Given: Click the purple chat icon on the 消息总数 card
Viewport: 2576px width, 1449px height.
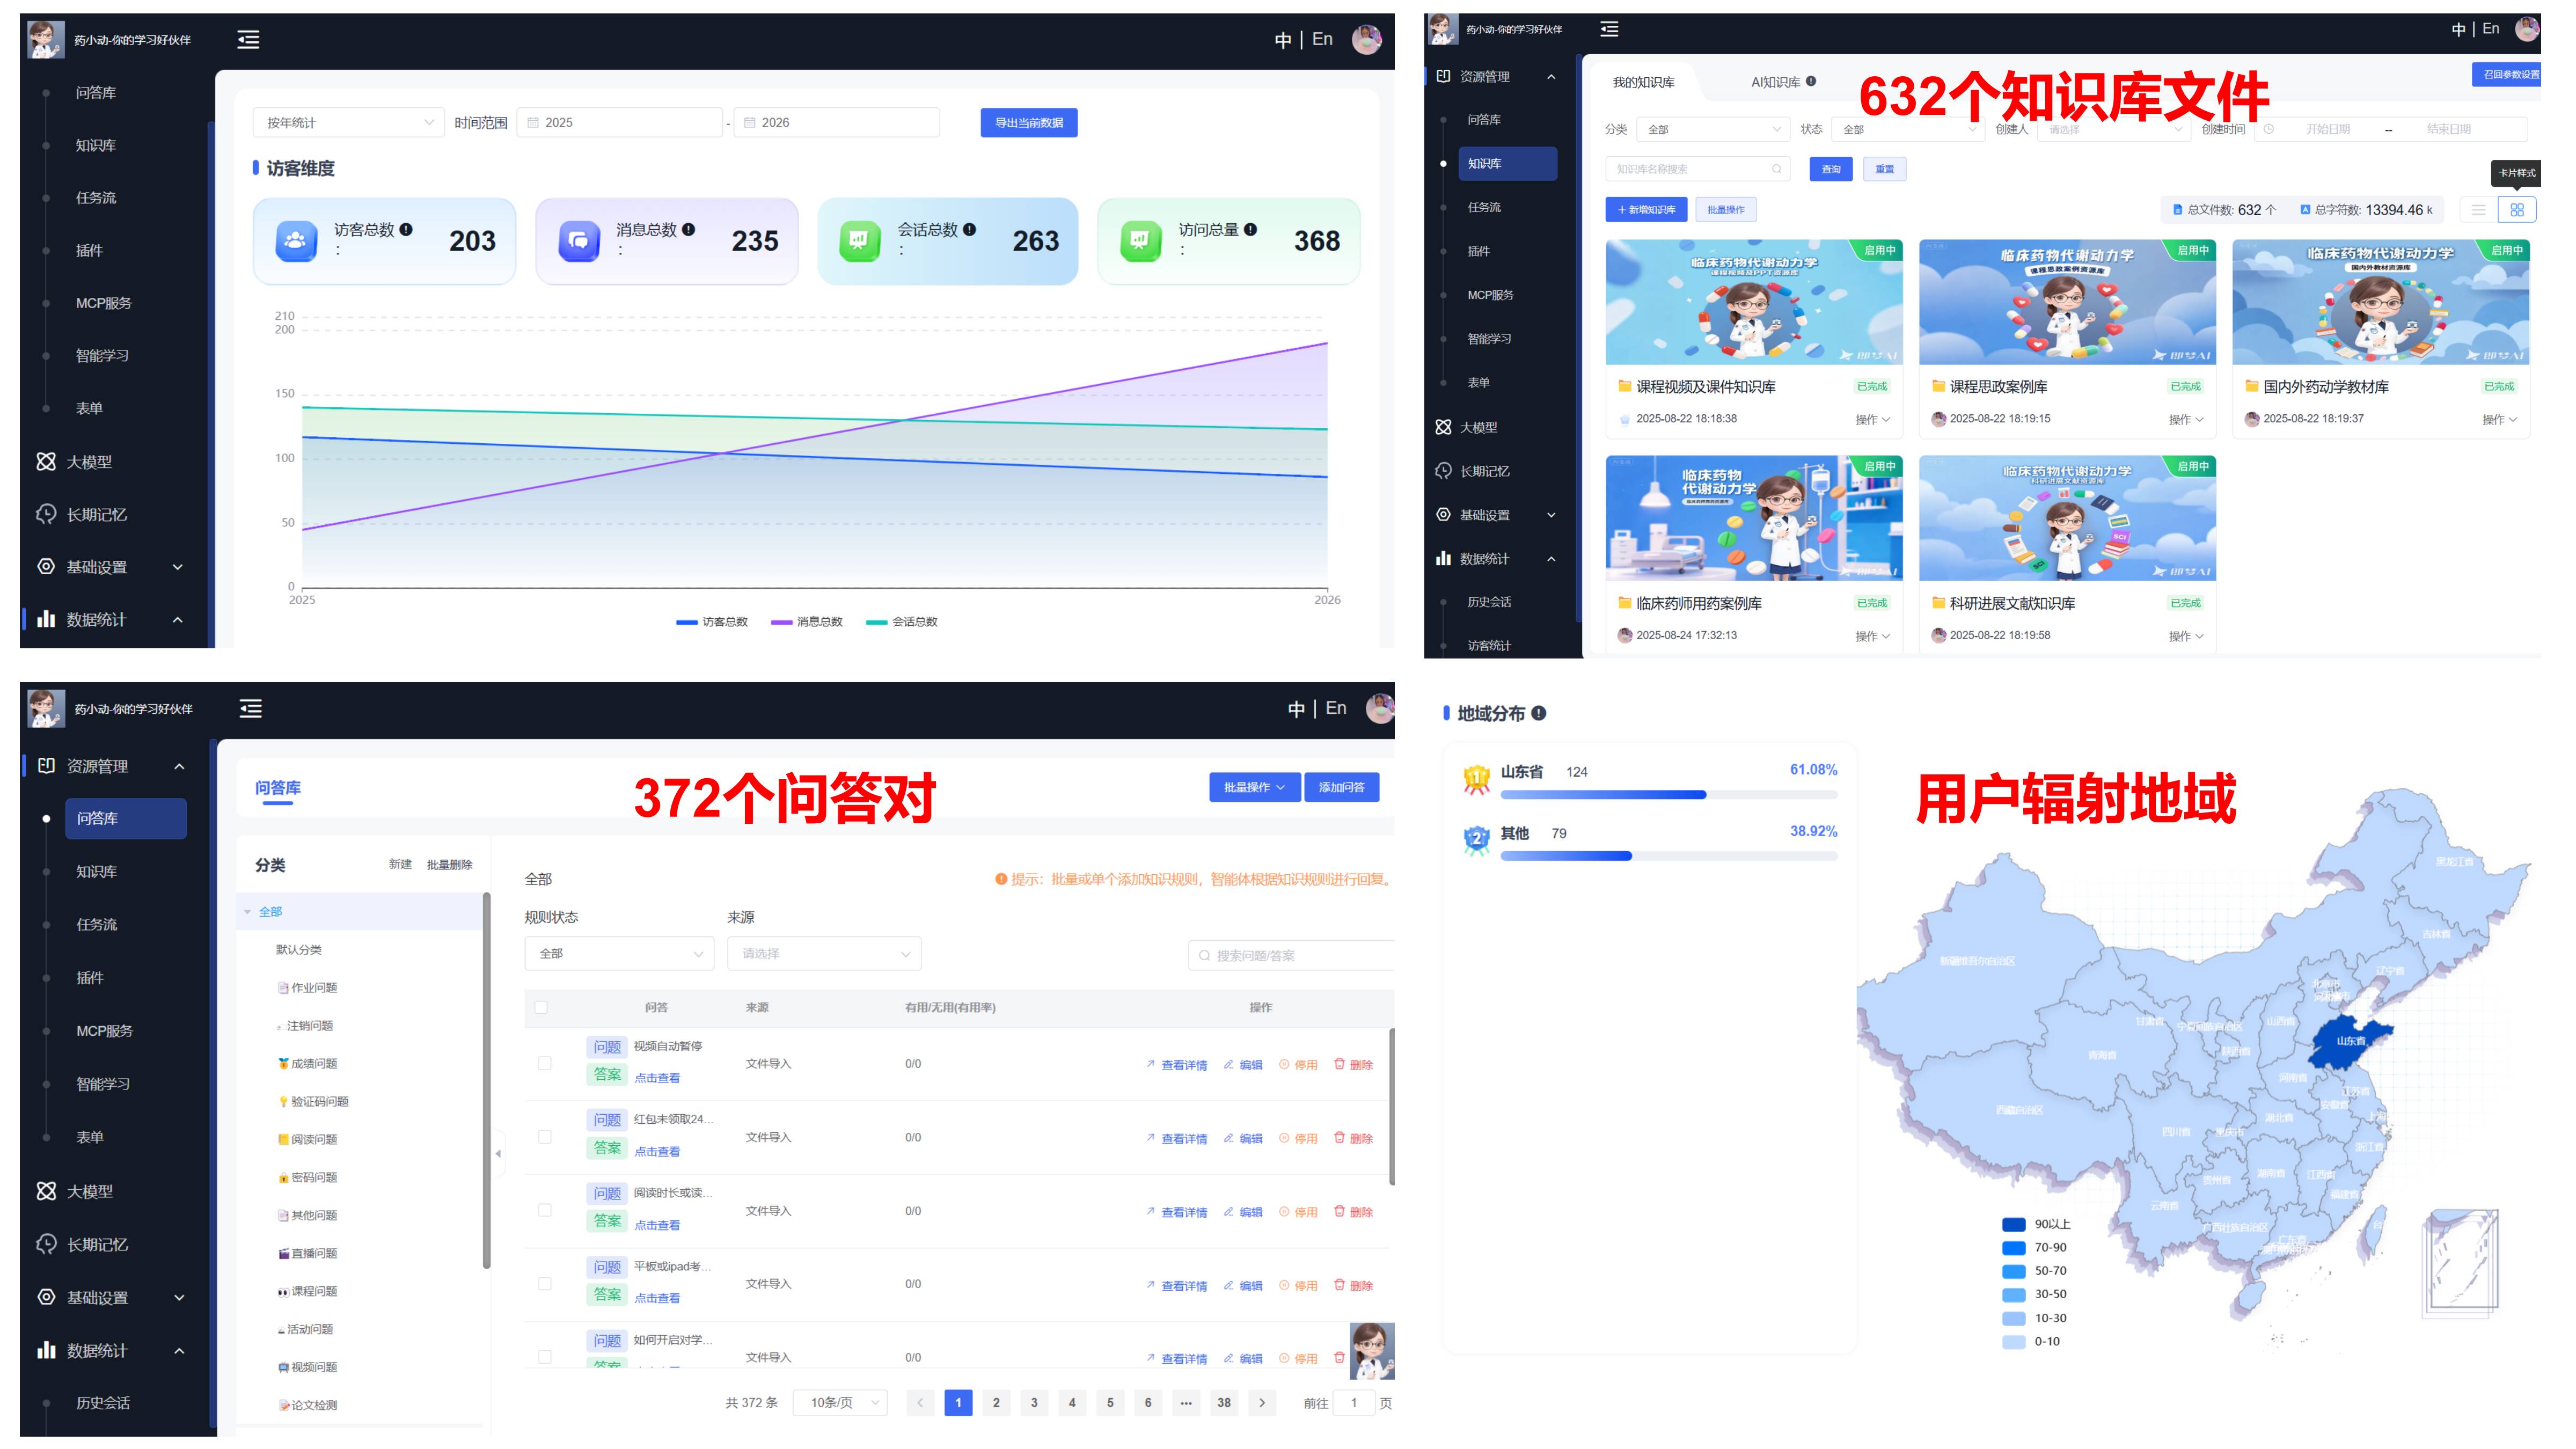Looking at the screenshot, I should tap(578, 241).
